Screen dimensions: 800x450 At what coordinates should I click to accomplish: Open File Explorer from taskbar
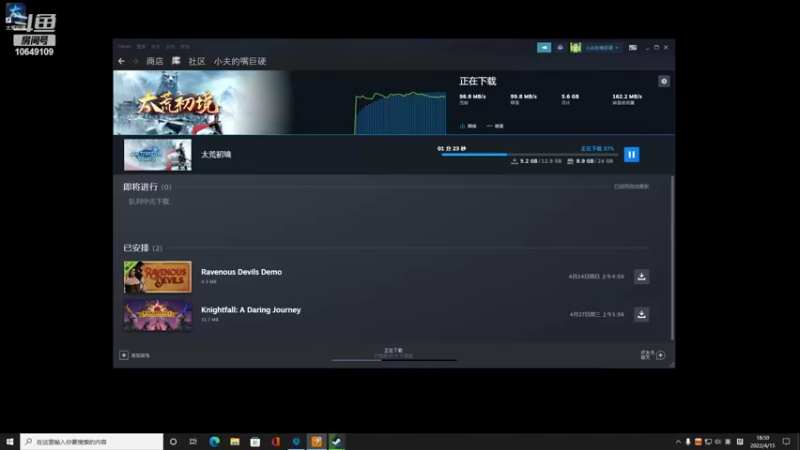[235, 441]
